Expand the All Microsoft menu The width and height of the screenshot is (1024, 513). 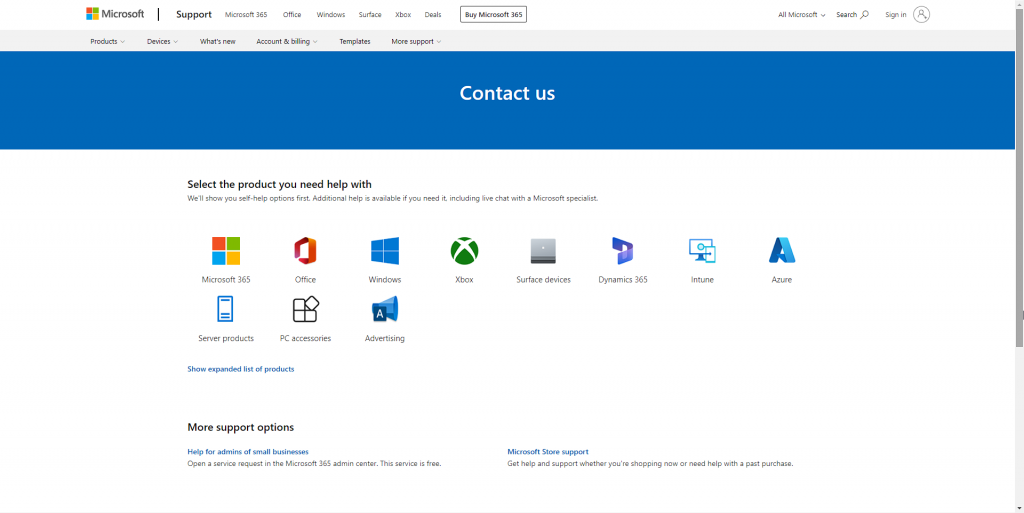pyautogui.click(x=802, y=15)
